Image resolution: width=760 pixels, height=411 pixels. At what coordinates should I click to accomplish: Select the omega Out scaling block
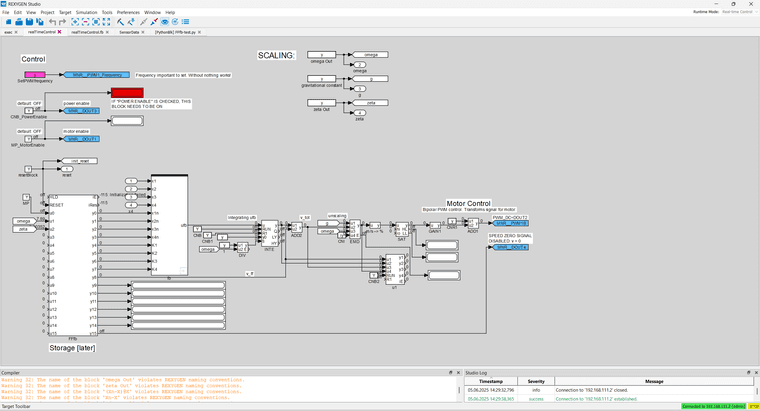(x=321, y=55)
